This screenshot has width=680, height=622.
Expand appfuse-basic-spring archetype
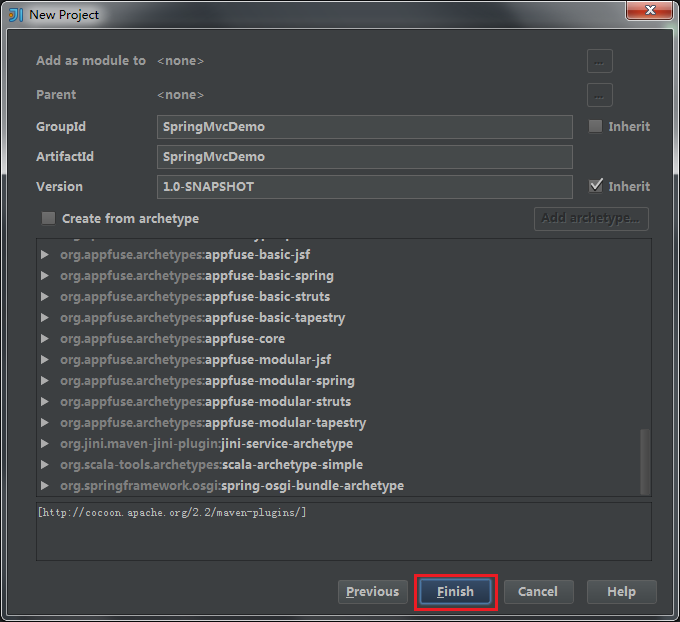coord(44,275)
